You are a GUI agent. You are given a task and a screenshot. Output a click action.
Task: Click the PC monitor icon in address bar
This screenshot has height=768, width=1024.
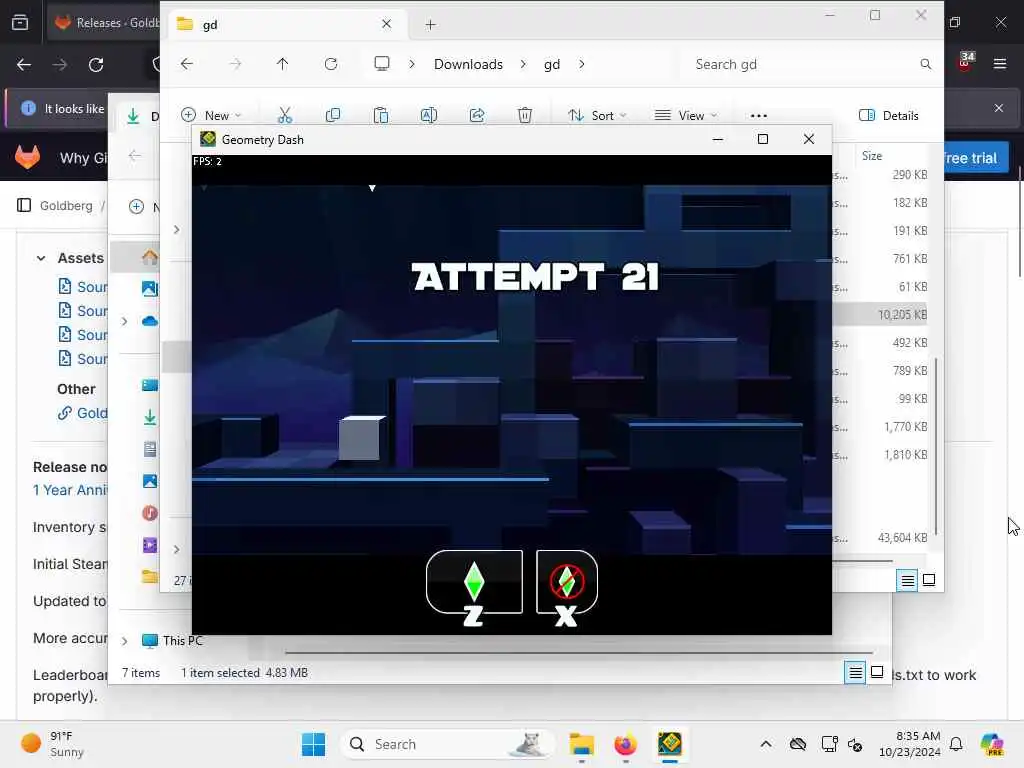click(382, 64)
